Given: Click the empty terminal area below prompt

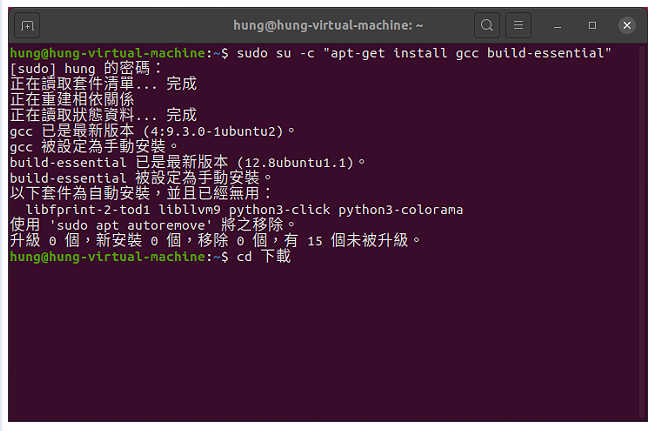Looking at the screenshot, I should pyautogui.click(x=325, y=342).
